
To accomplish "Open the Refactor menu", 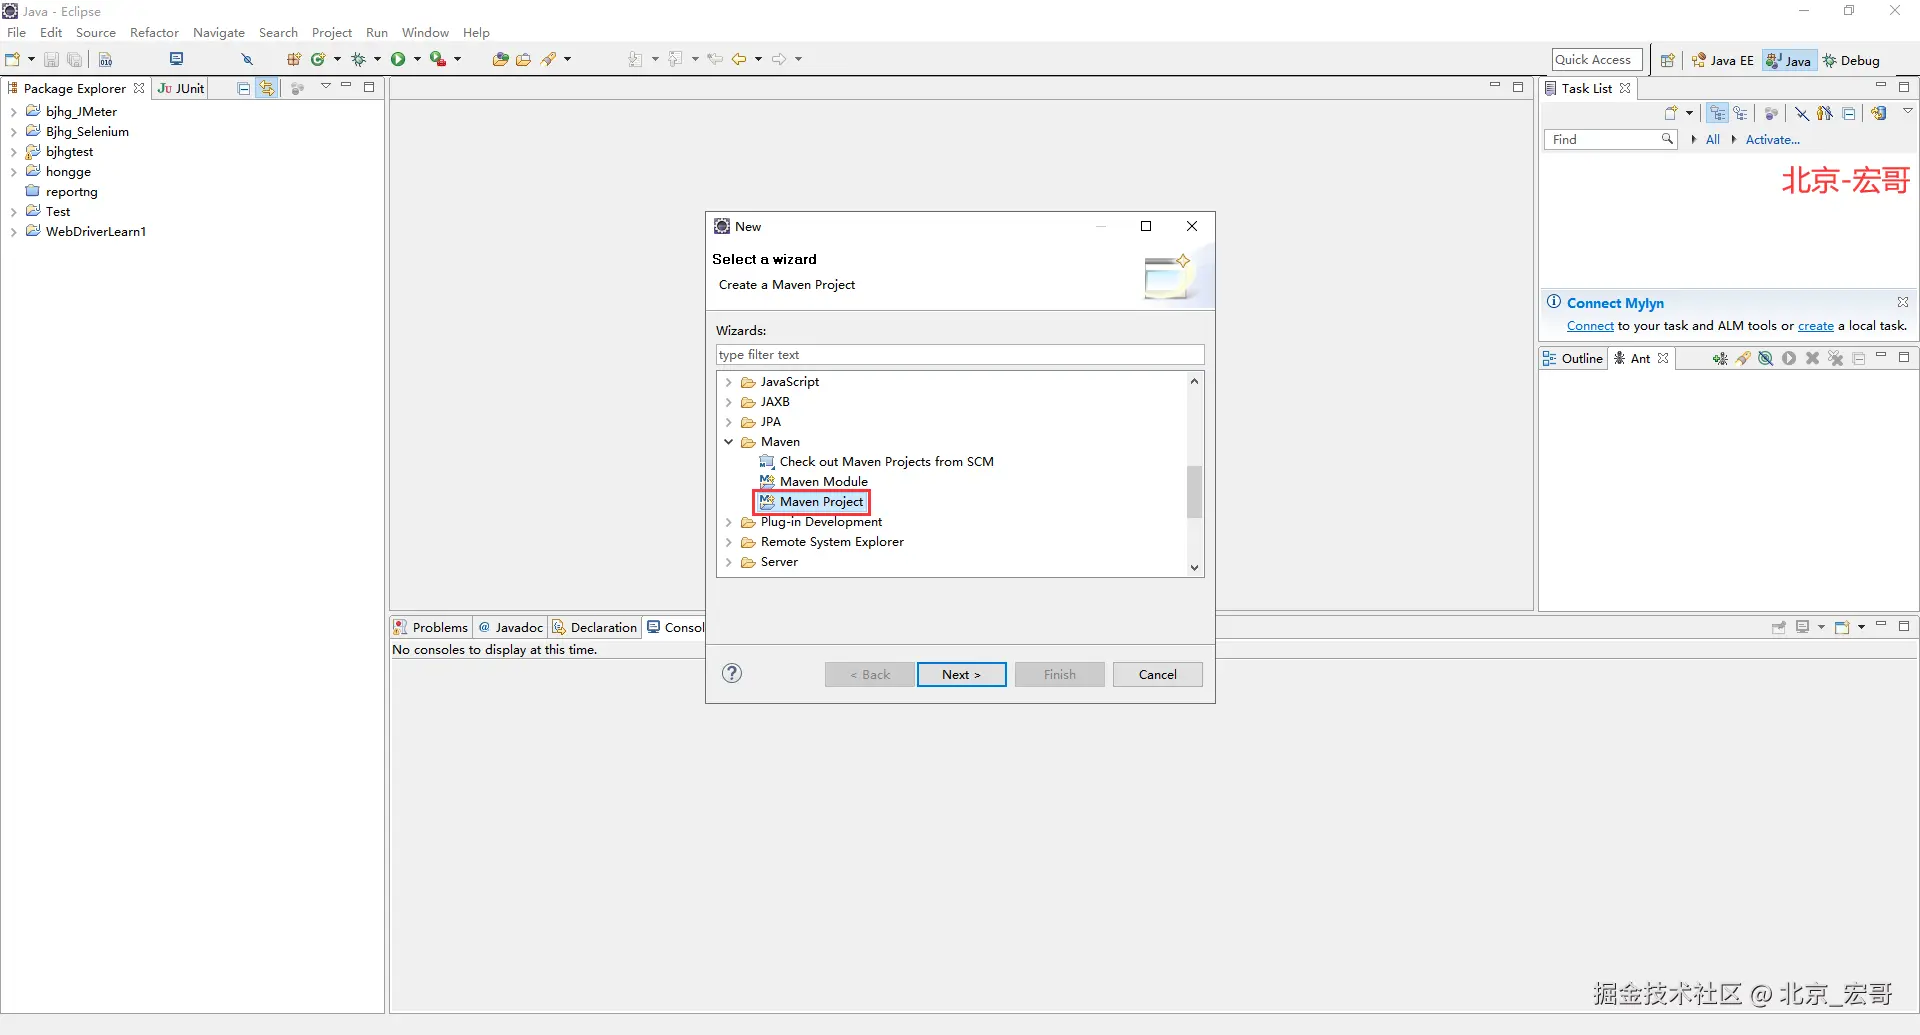I will point(154,33).
